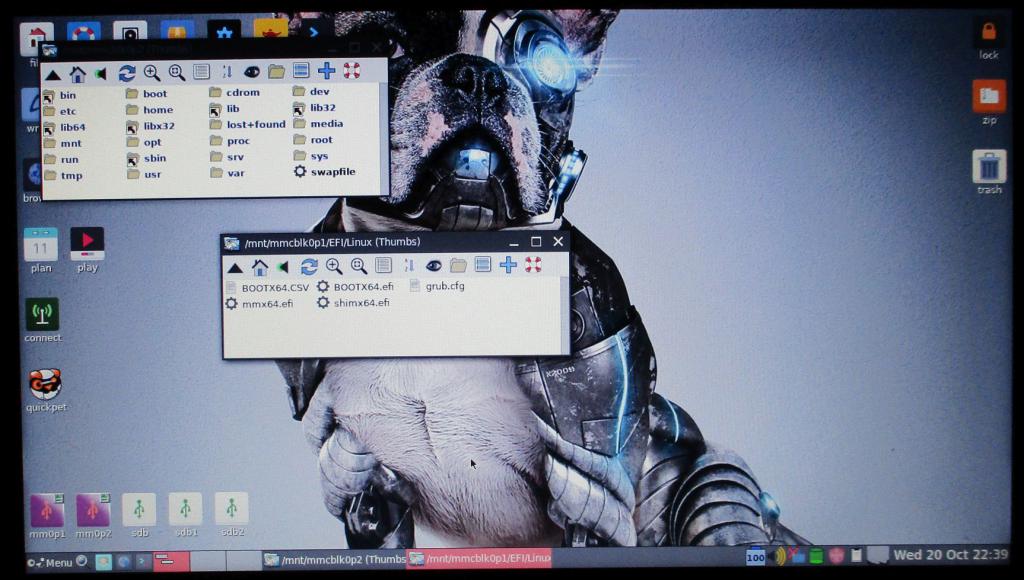The width and height of the screenshot is (1024, 580).
Task: Open the cdrom folder
Action: pyautogui.click(x=234, y=92)
